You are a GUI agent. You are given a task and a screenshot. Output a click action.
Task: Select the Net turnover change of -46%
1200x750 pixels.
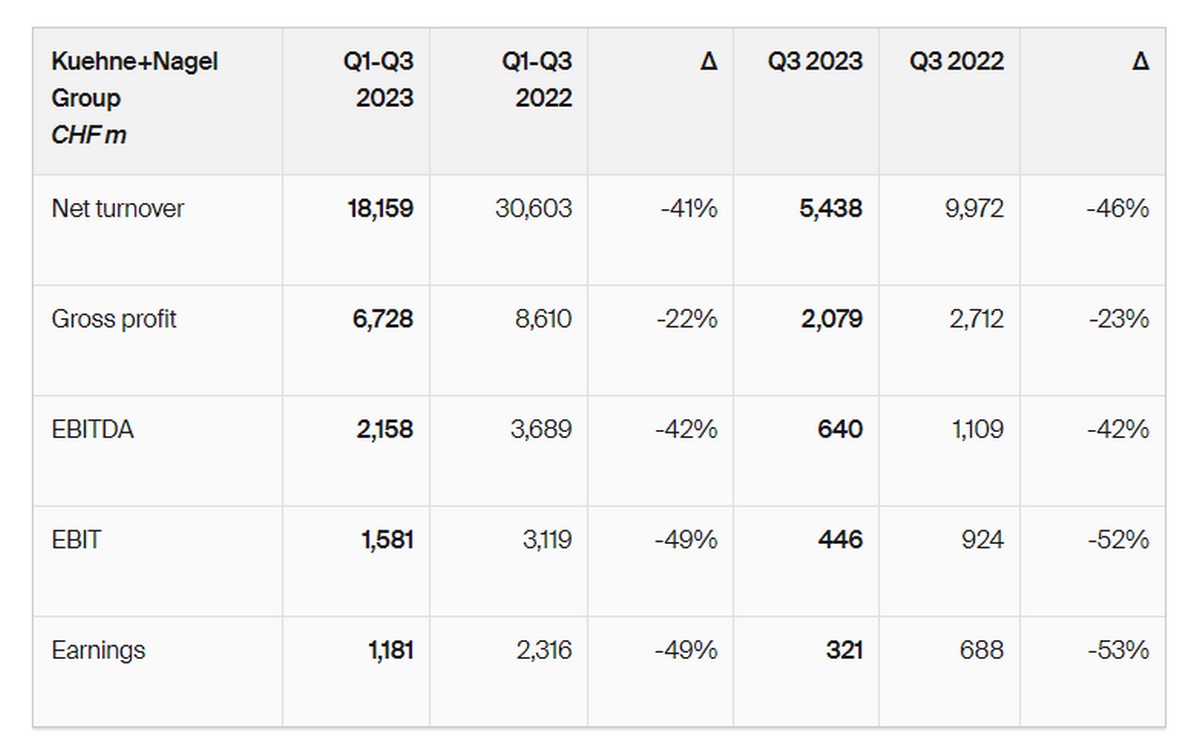[x=1117, y=209]
